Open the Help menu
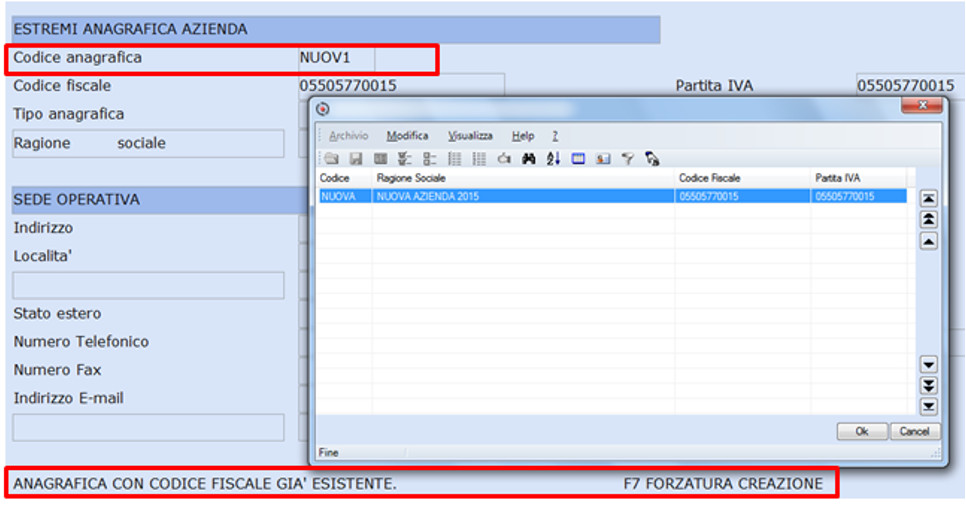 (x=523, y=136)
